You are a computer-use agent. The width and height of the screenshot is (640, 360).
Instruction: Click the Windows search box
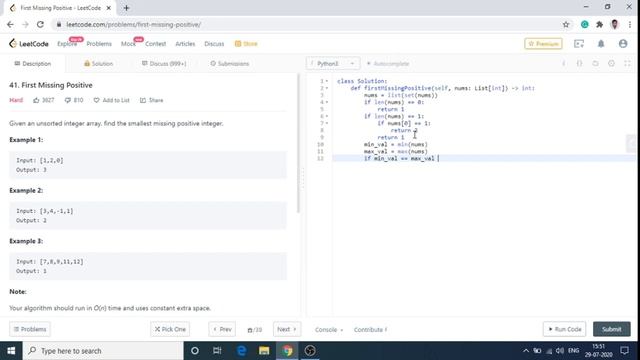point(103,351)
